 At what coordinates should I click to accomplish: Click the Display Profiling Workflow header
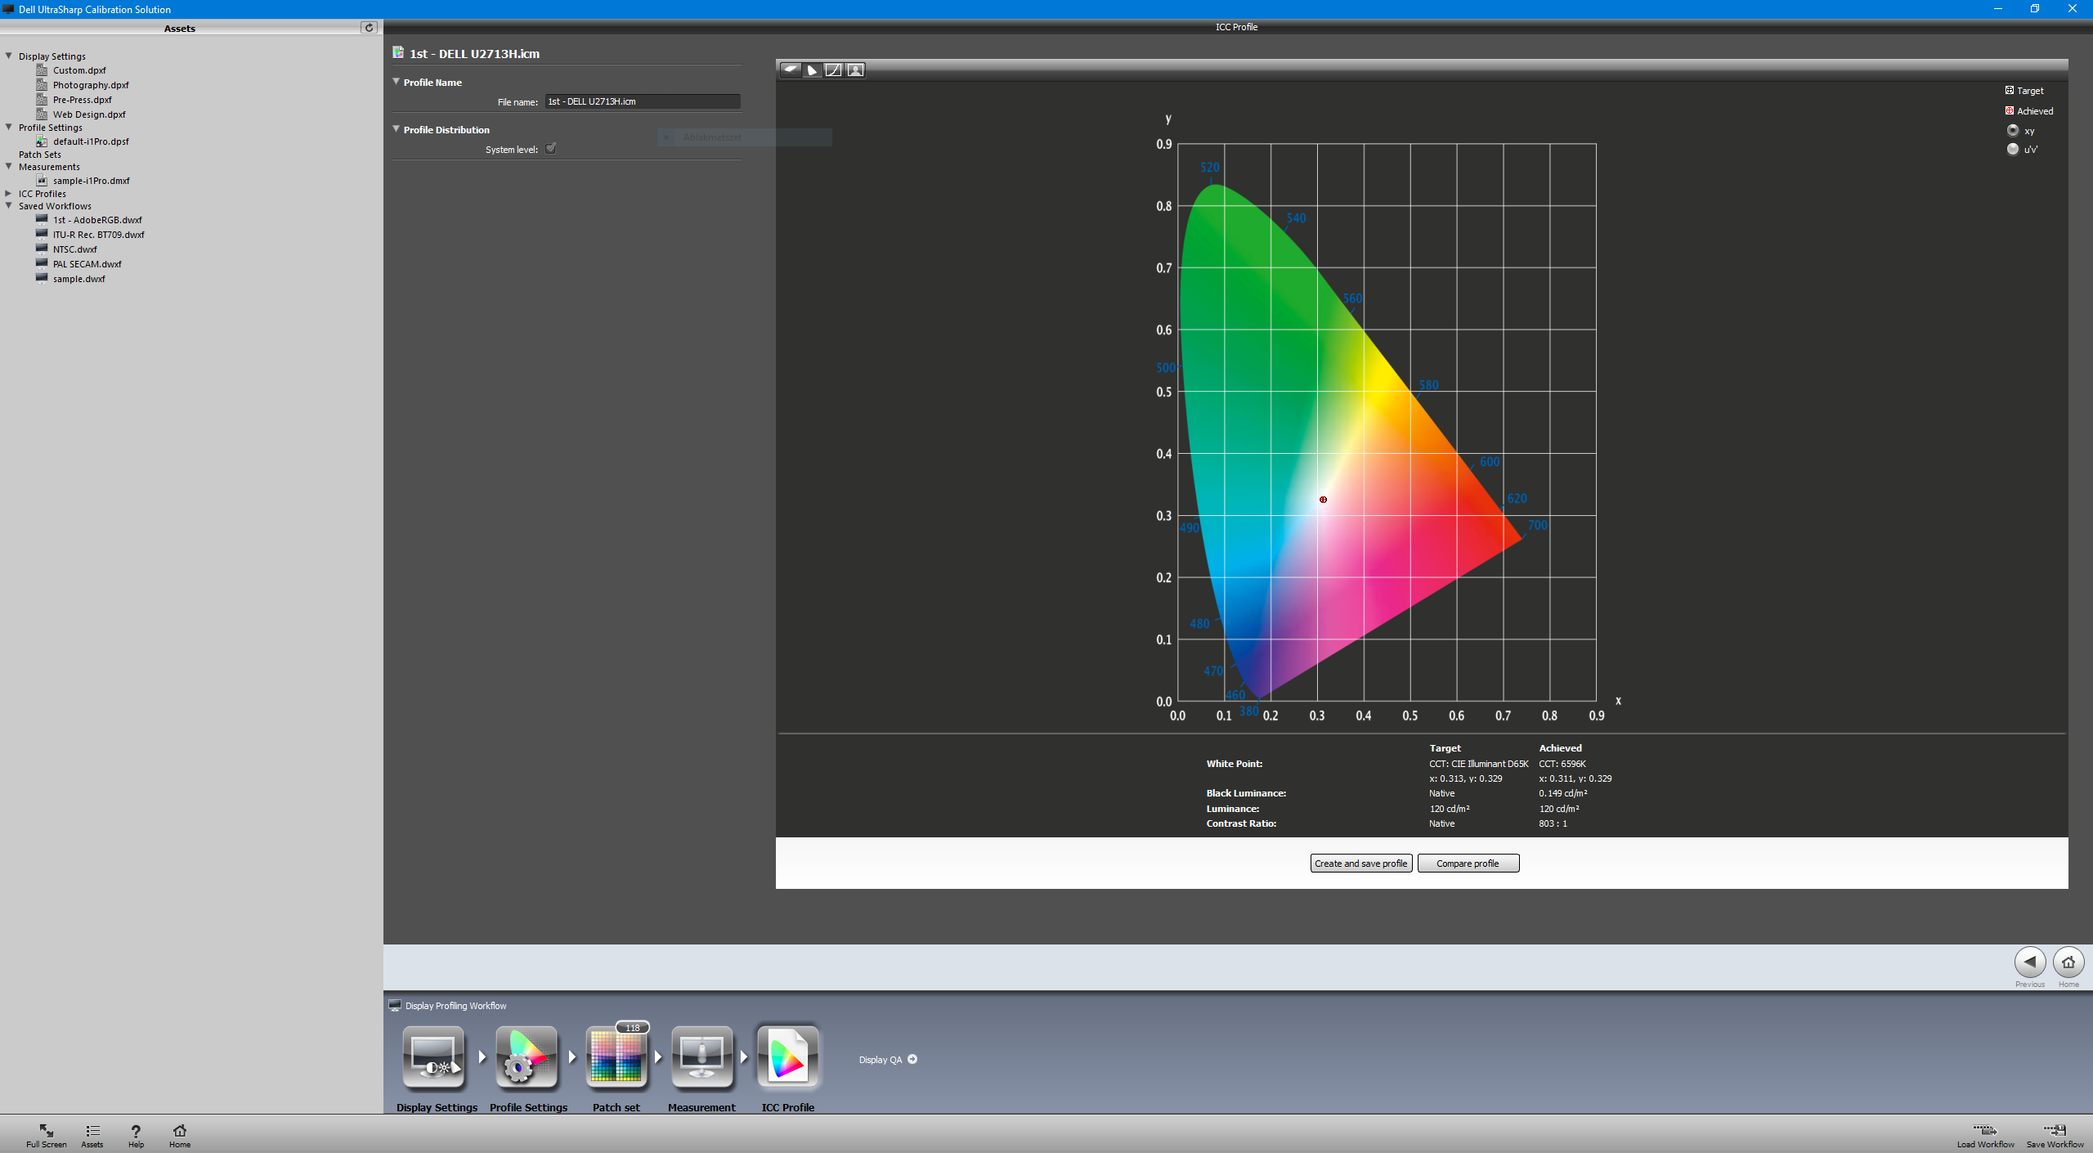click(x=456, y=1006)
